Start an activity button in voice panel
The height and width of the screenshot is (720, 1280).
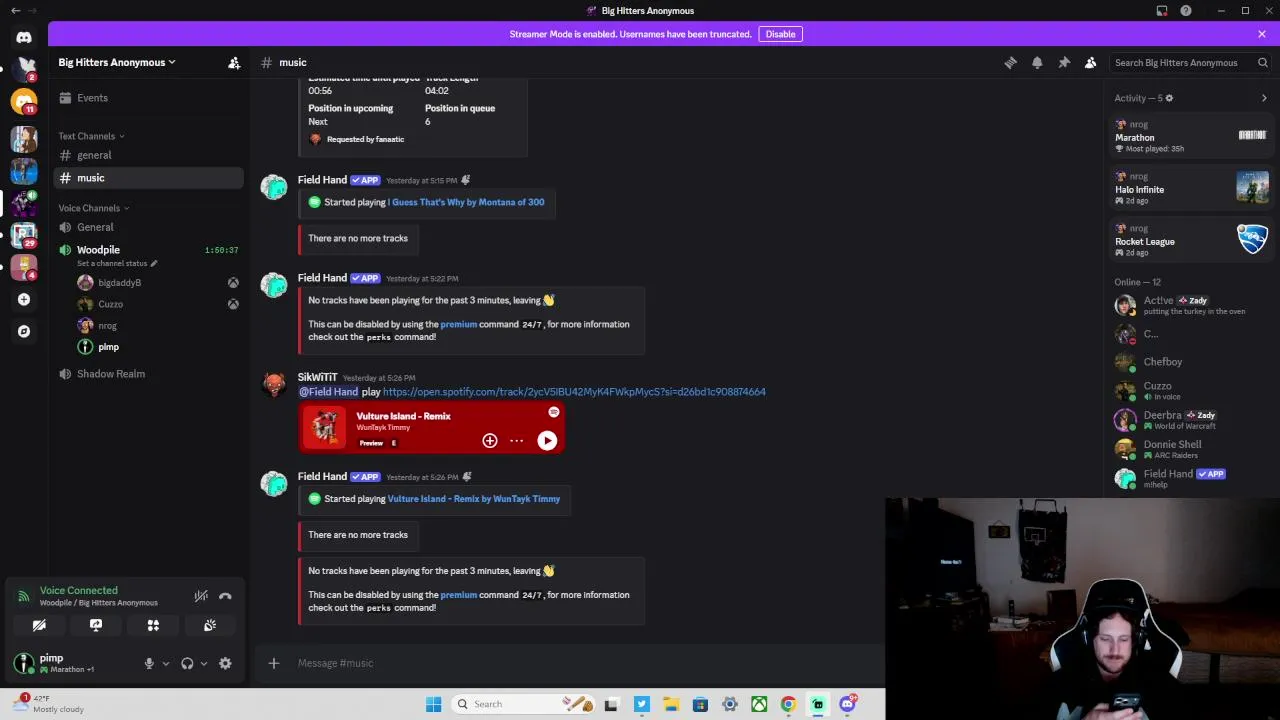coord(153,625)
